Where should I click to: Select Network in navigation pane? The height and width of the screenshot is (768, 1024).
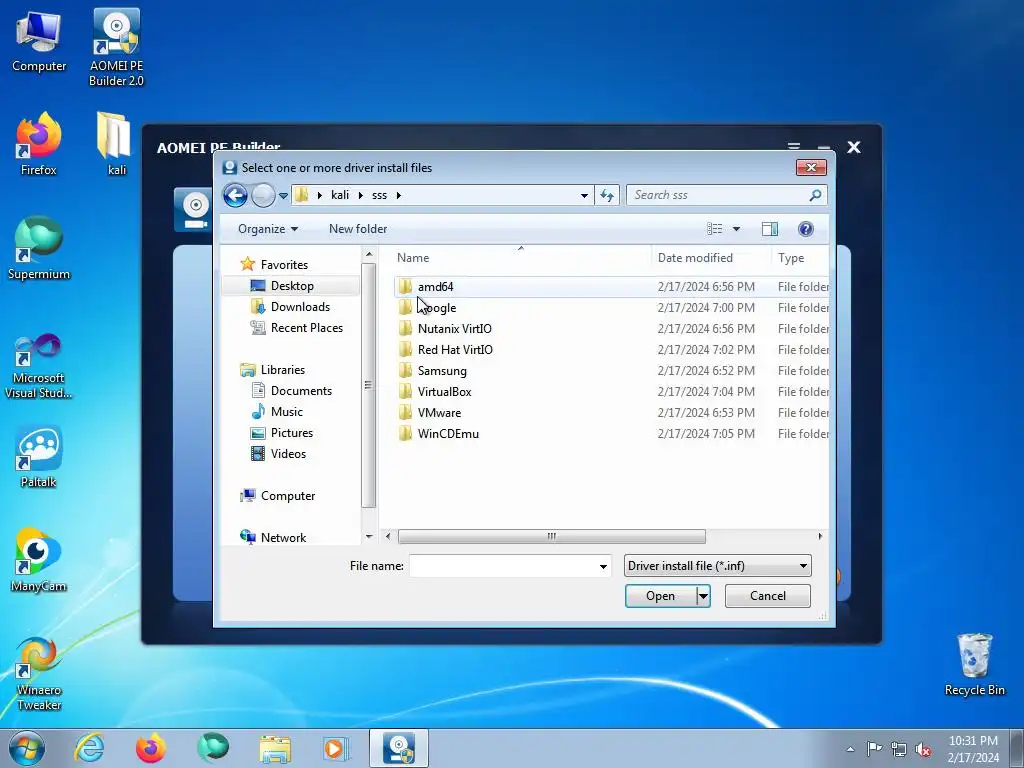[283, 537]
